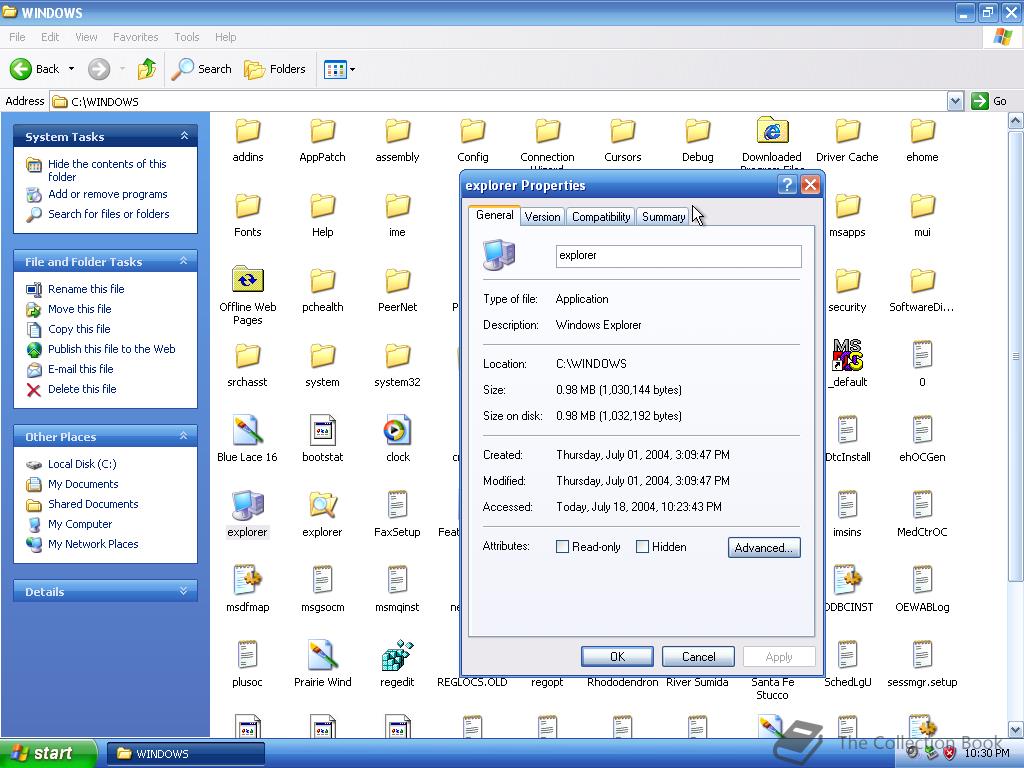
Task: Select the explorer folder-search icon
Action: 323,505
